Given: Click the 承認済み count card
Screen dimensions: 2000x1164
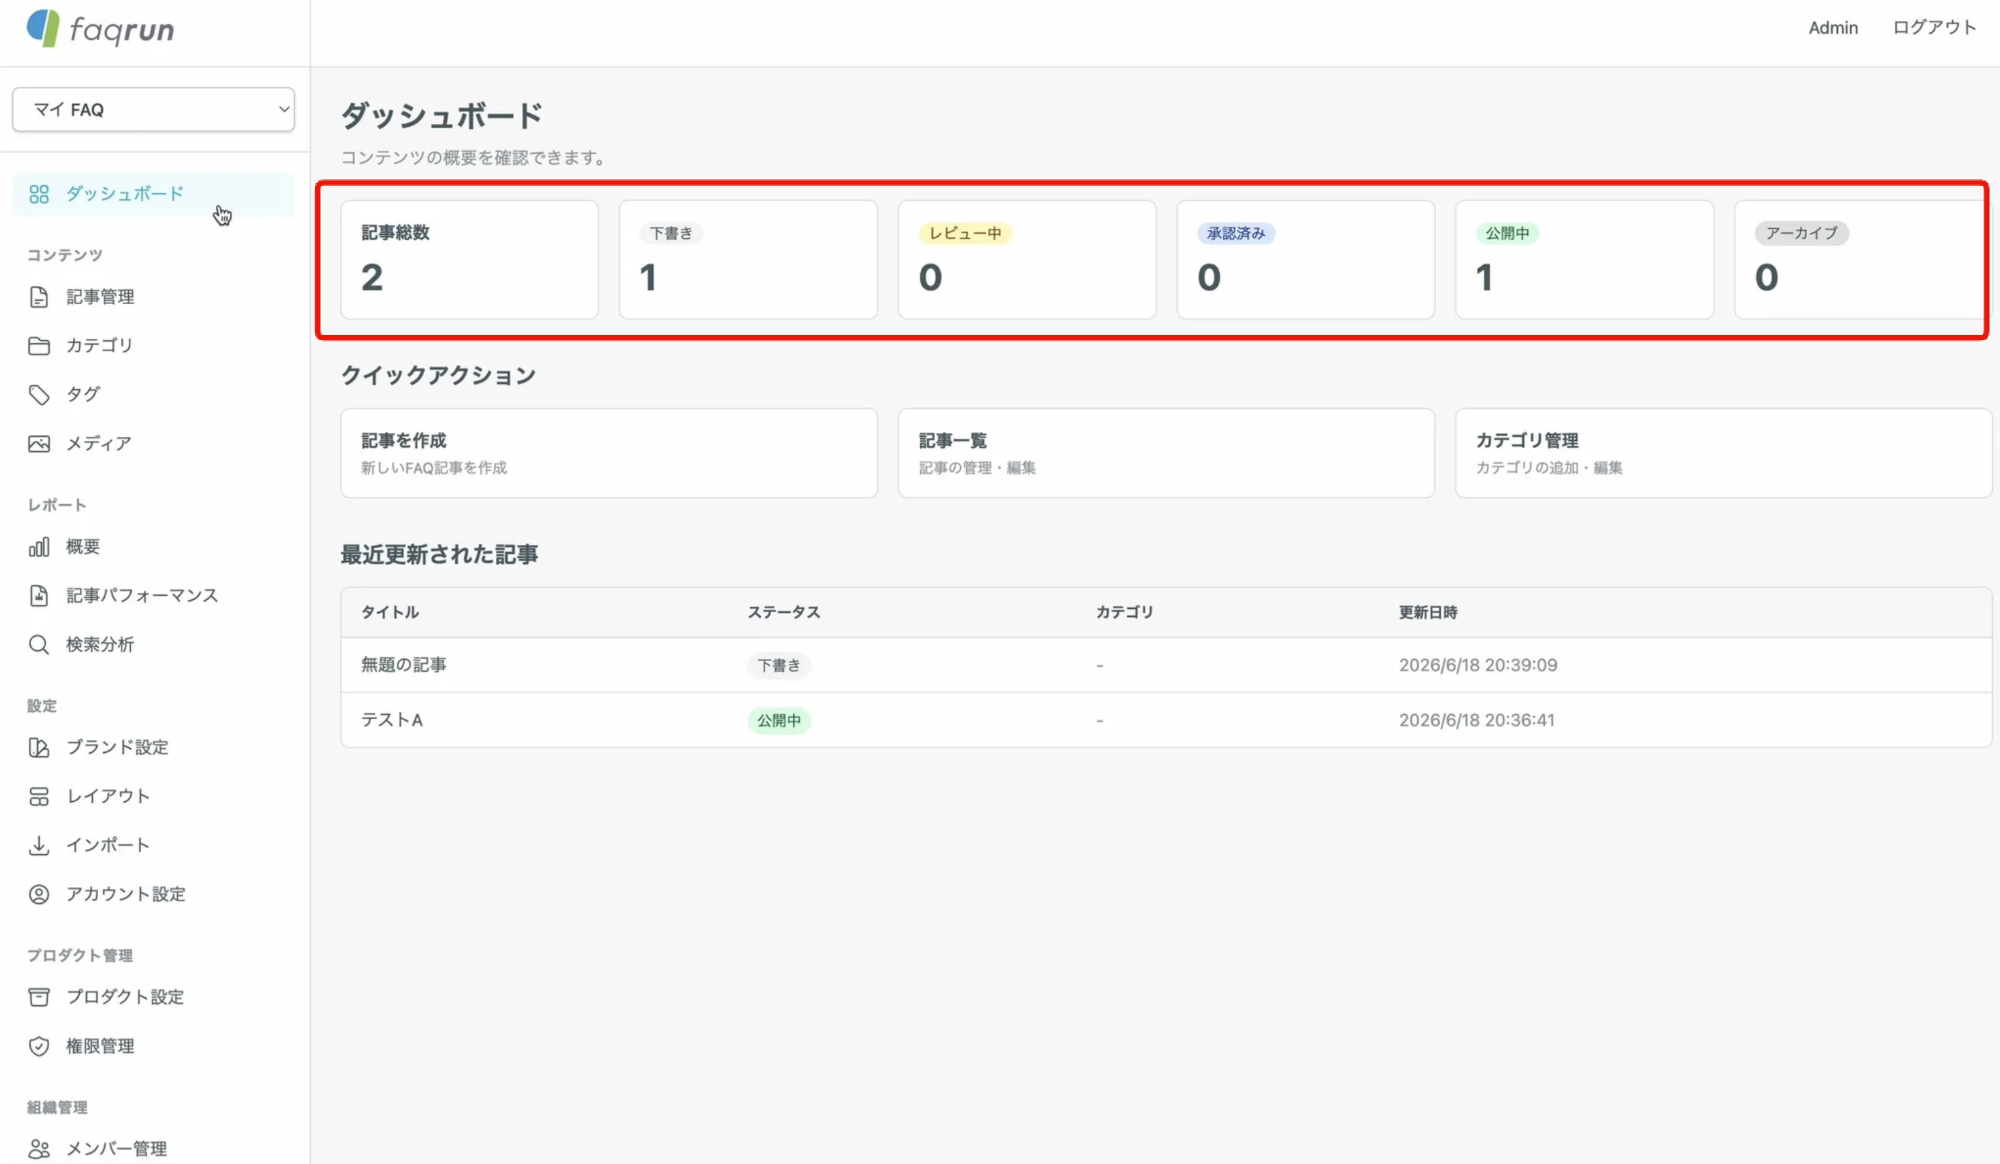Looking at the screenshot, I should point(1305,260).
